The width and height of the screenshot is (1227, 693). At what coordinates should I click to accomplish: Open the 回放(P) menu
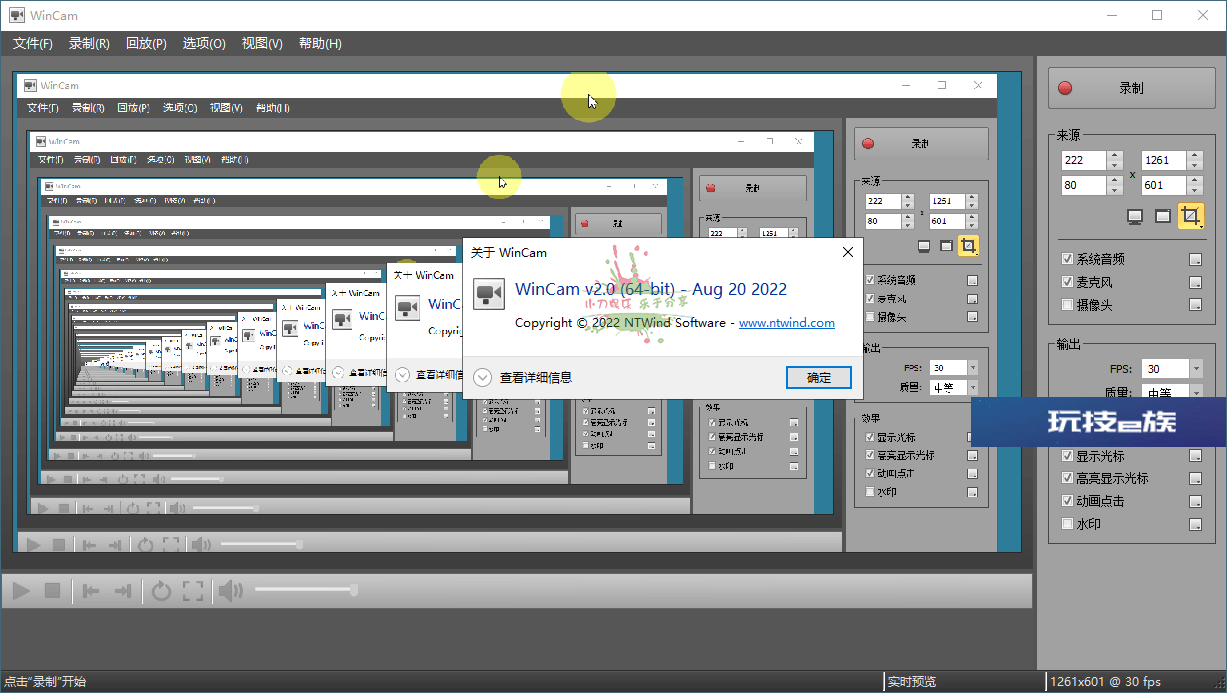point(146,44)
